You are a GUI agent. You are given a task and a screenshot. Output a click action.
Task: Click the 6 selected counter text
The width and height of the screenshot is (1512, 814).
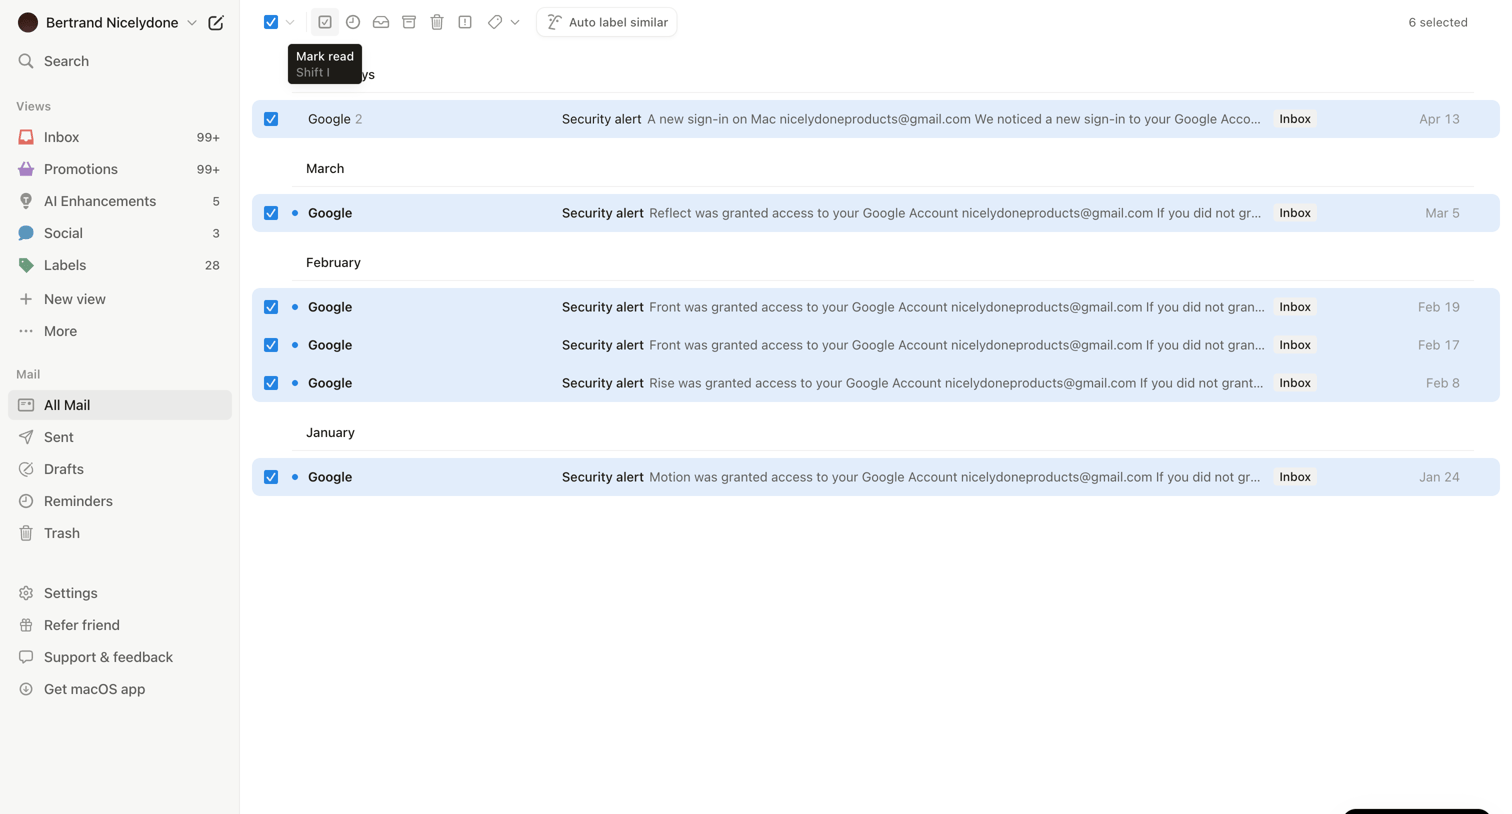(1438, 22)
